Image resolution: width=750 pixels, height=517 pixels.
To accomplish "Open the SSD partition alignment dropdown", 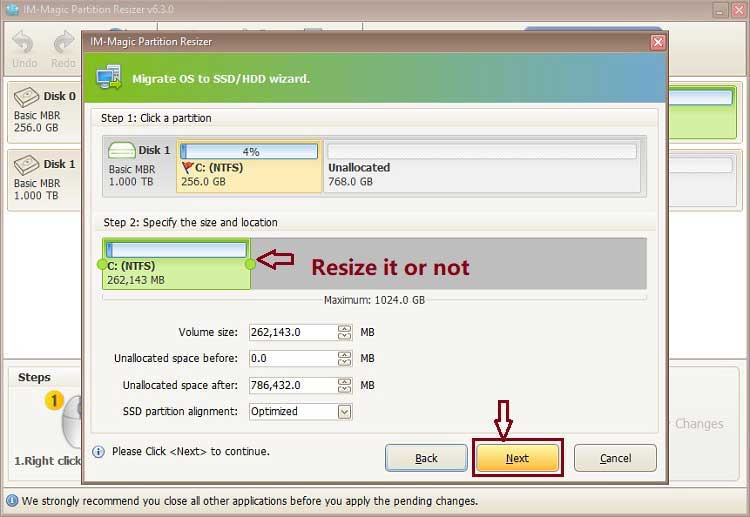I will 345,411.
